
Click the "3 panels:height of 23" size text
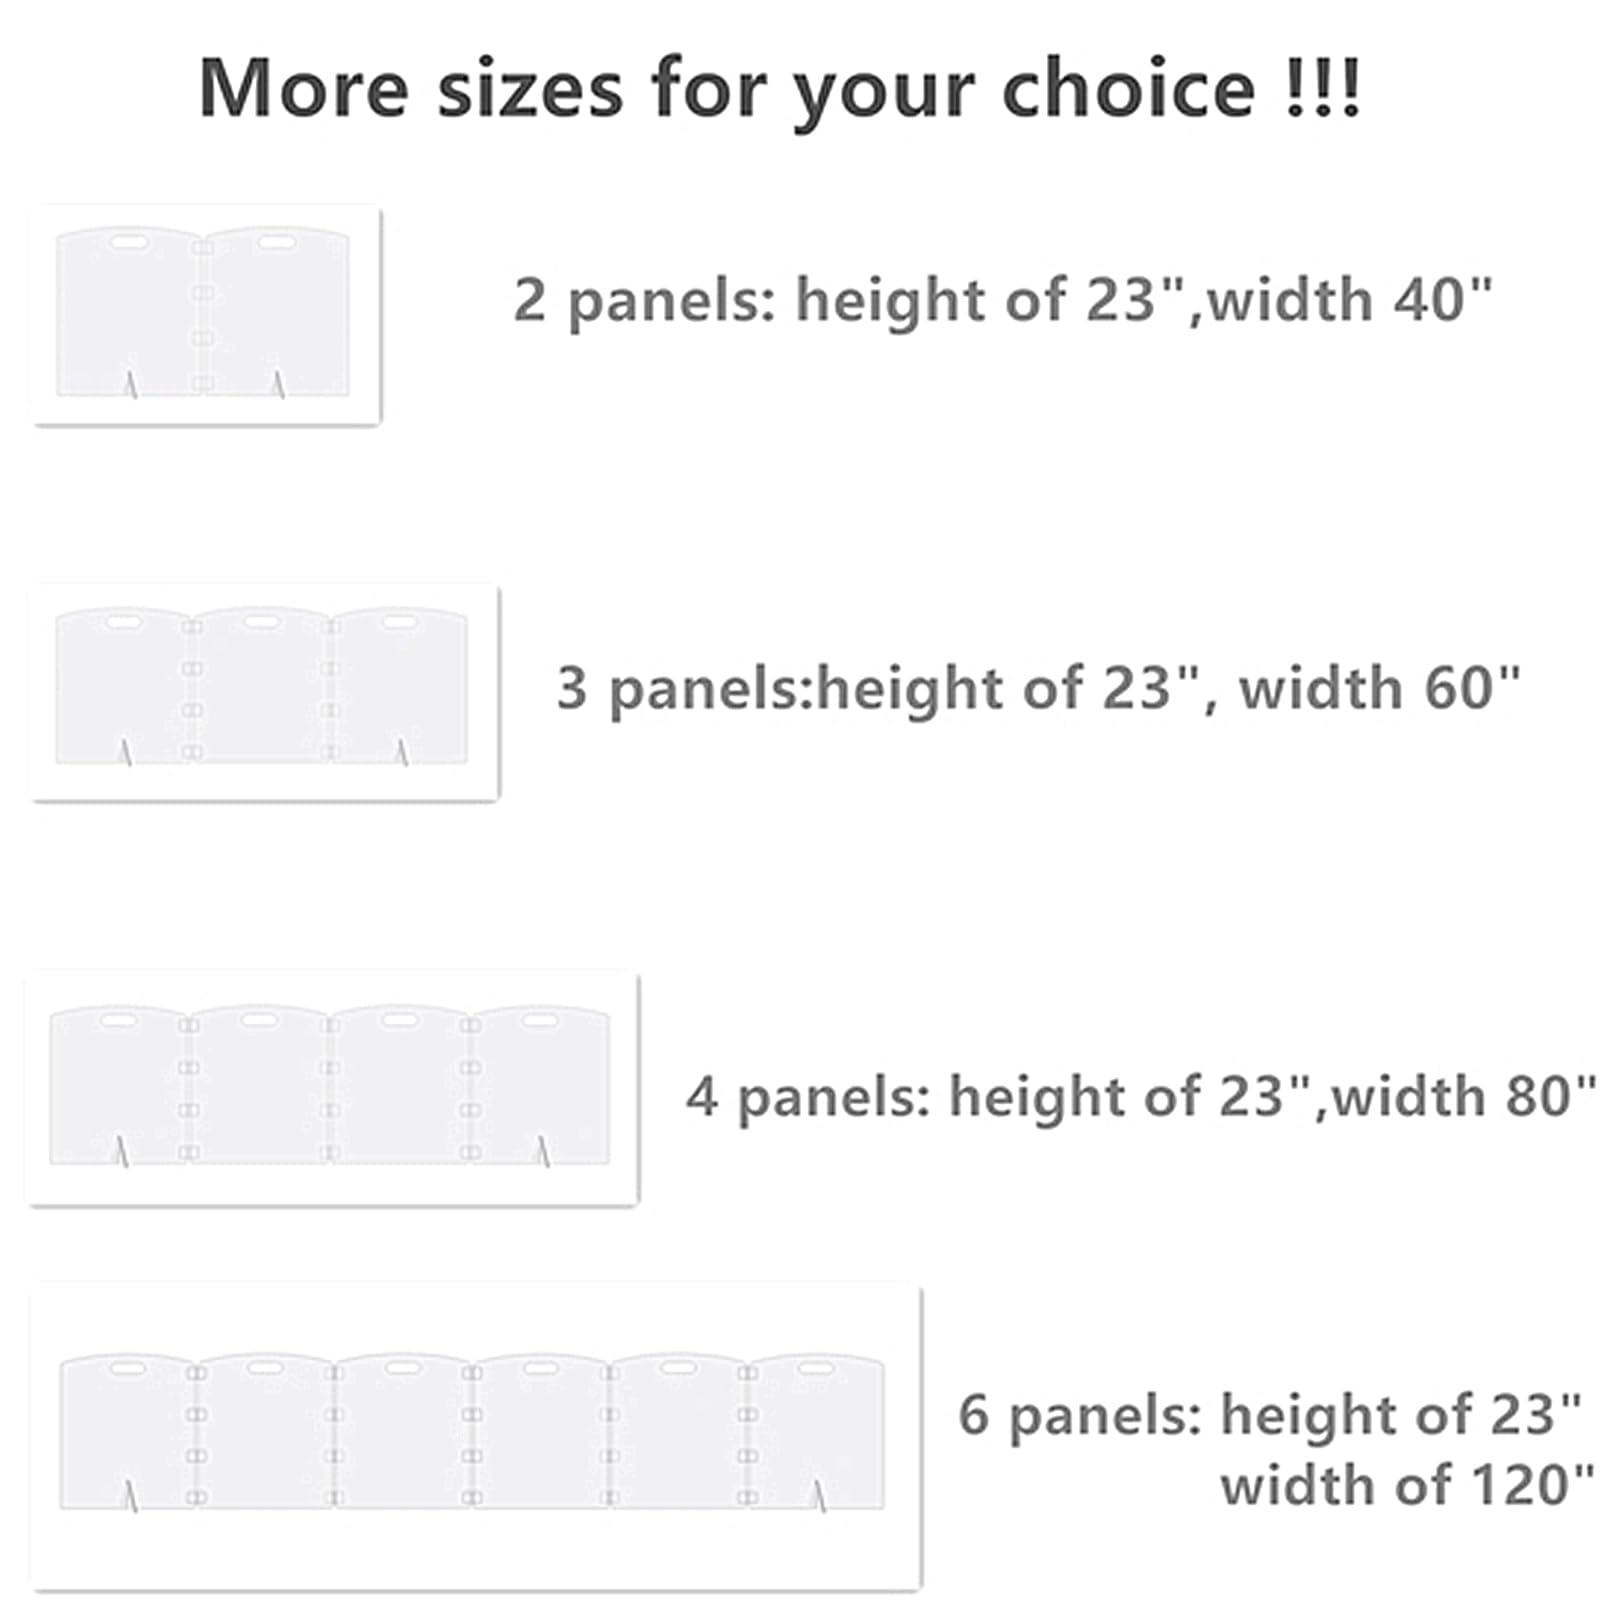pos(1038,688)
